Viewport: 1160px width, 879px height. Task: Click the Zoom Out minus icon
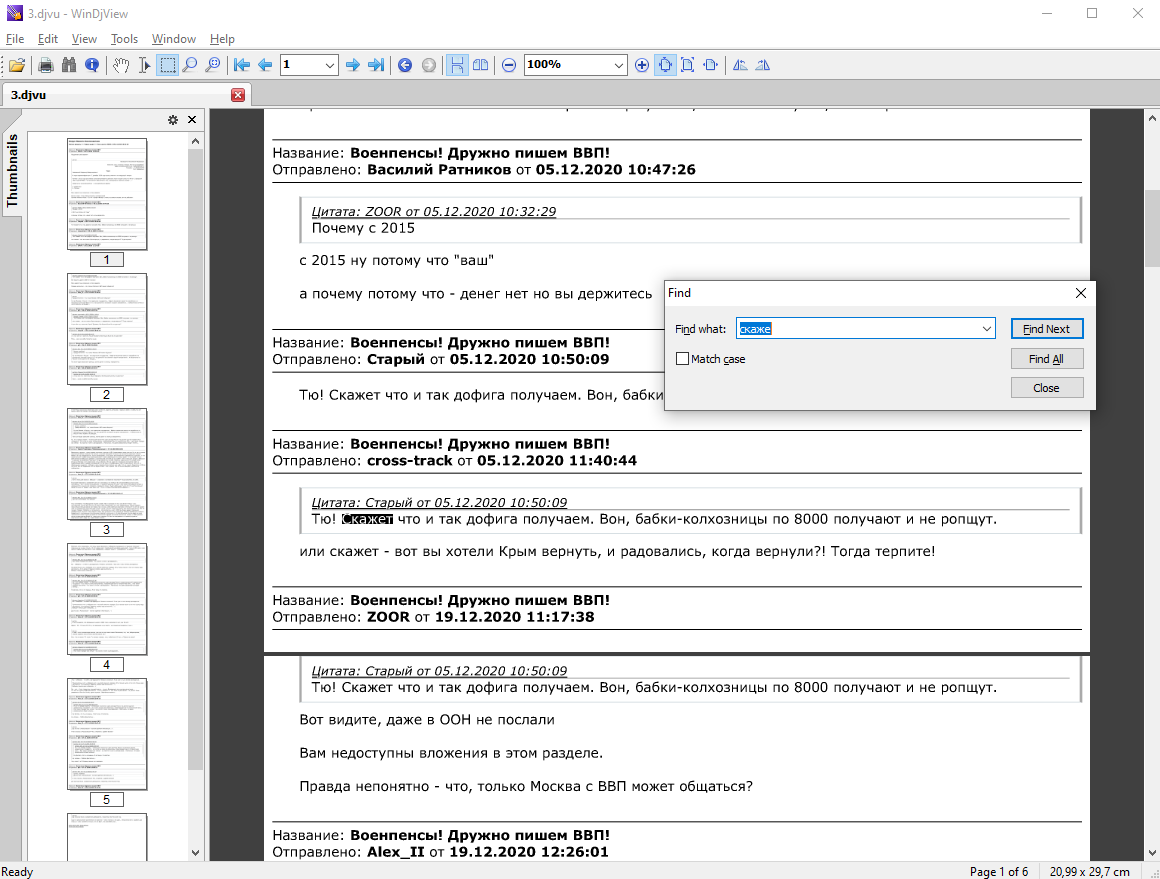509,65
